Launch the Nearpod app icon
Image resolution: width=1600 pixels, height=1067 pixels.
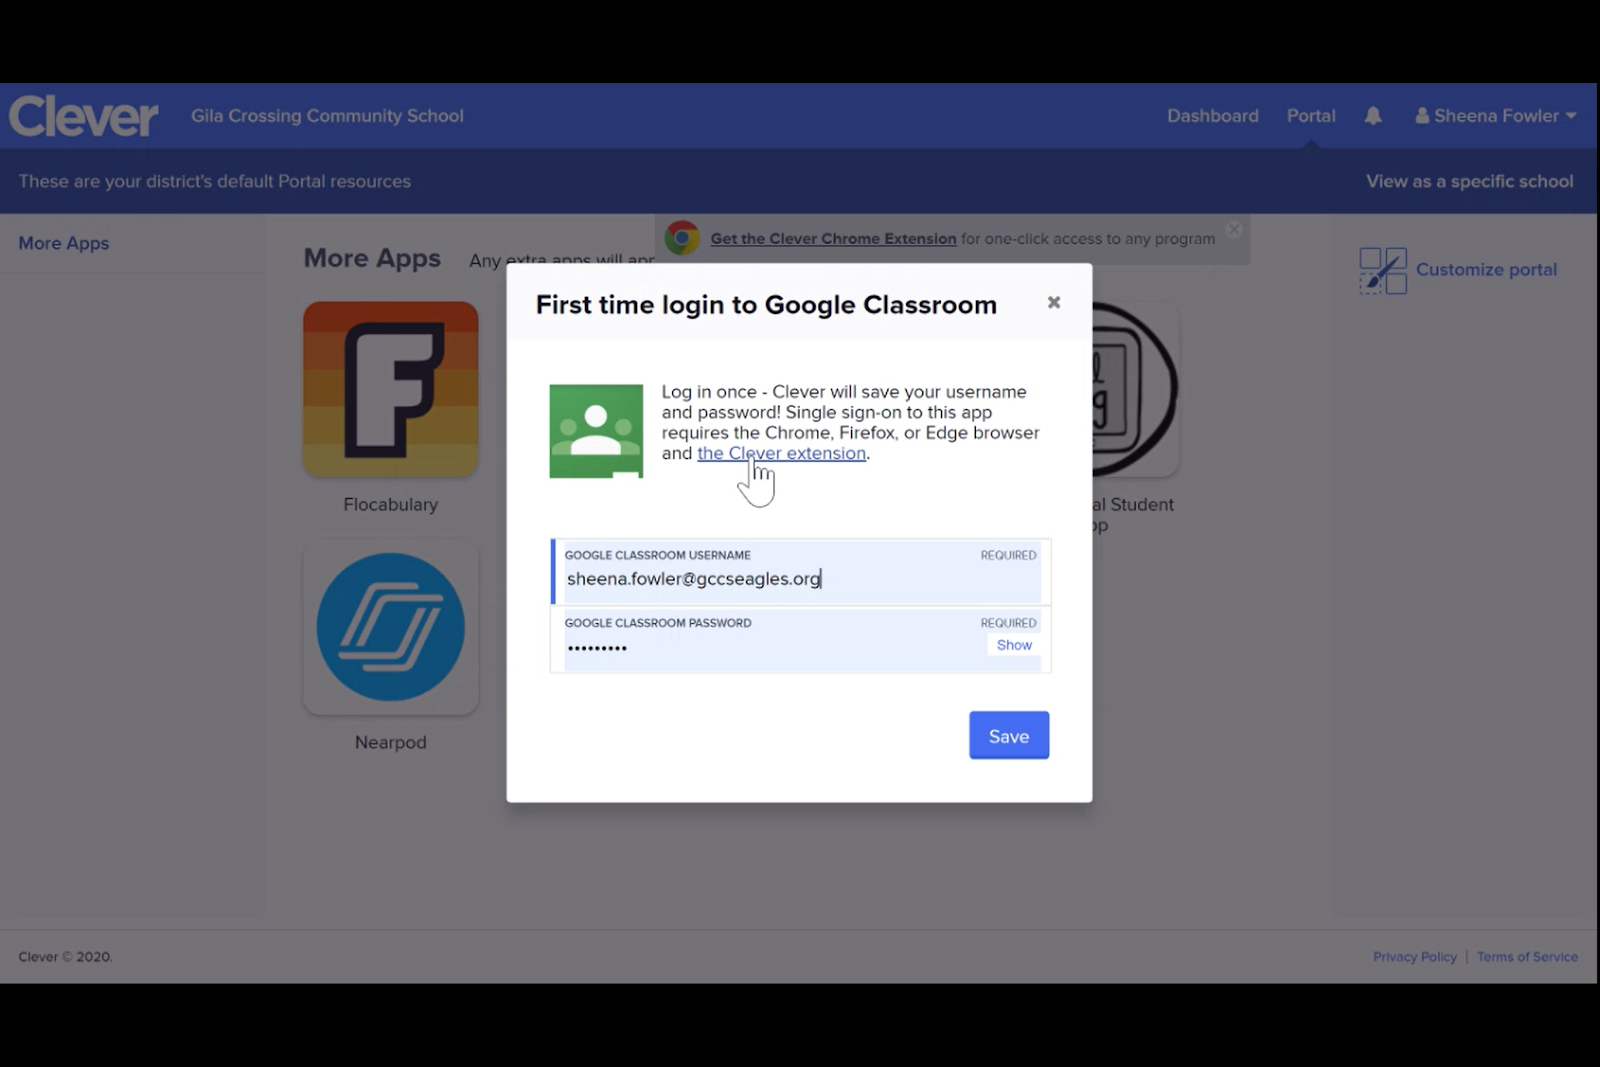click(391, 627)
